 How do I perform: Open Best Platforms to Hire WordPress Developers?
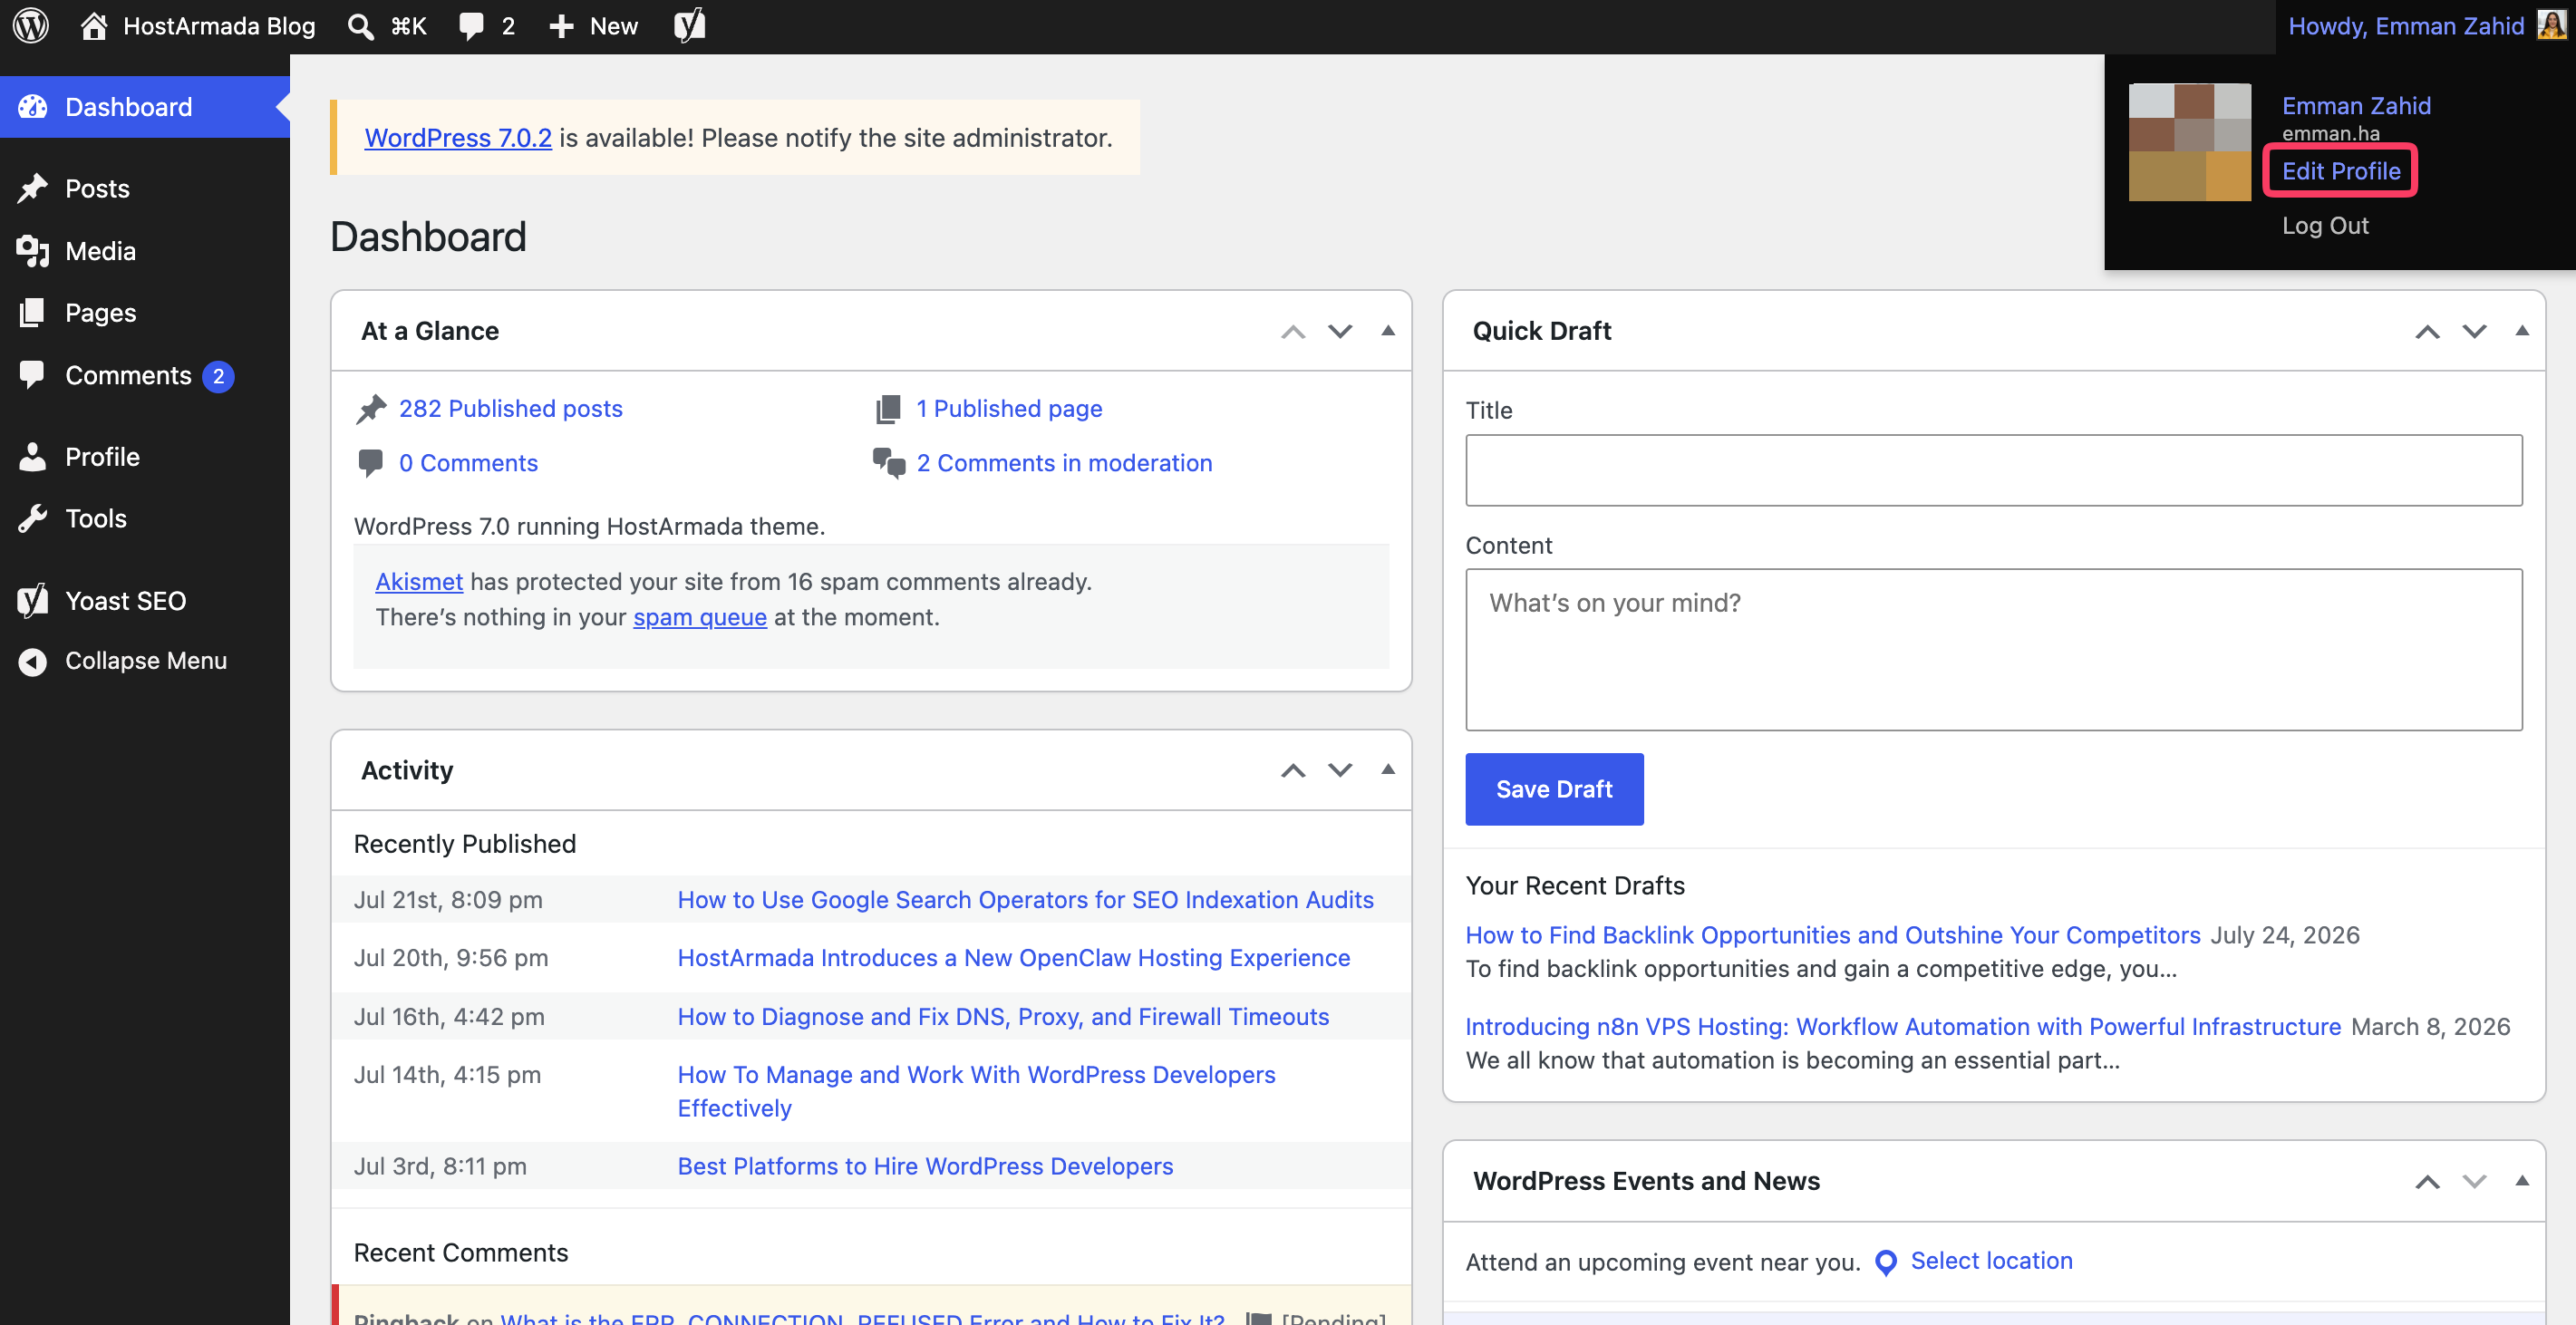pyautogui.click(x=925, y=1167)
